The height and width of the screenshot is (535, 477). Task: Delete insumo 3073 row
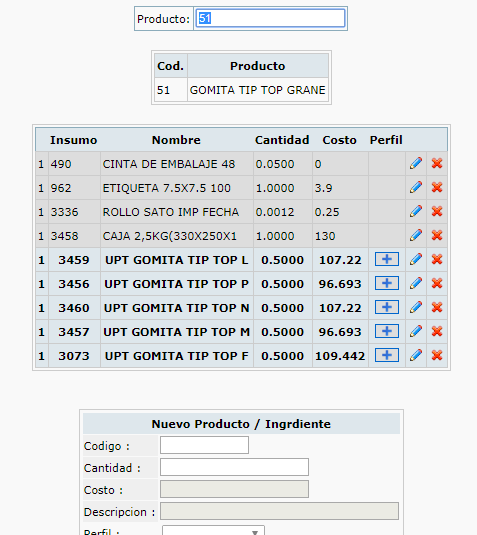coord(437,356)
